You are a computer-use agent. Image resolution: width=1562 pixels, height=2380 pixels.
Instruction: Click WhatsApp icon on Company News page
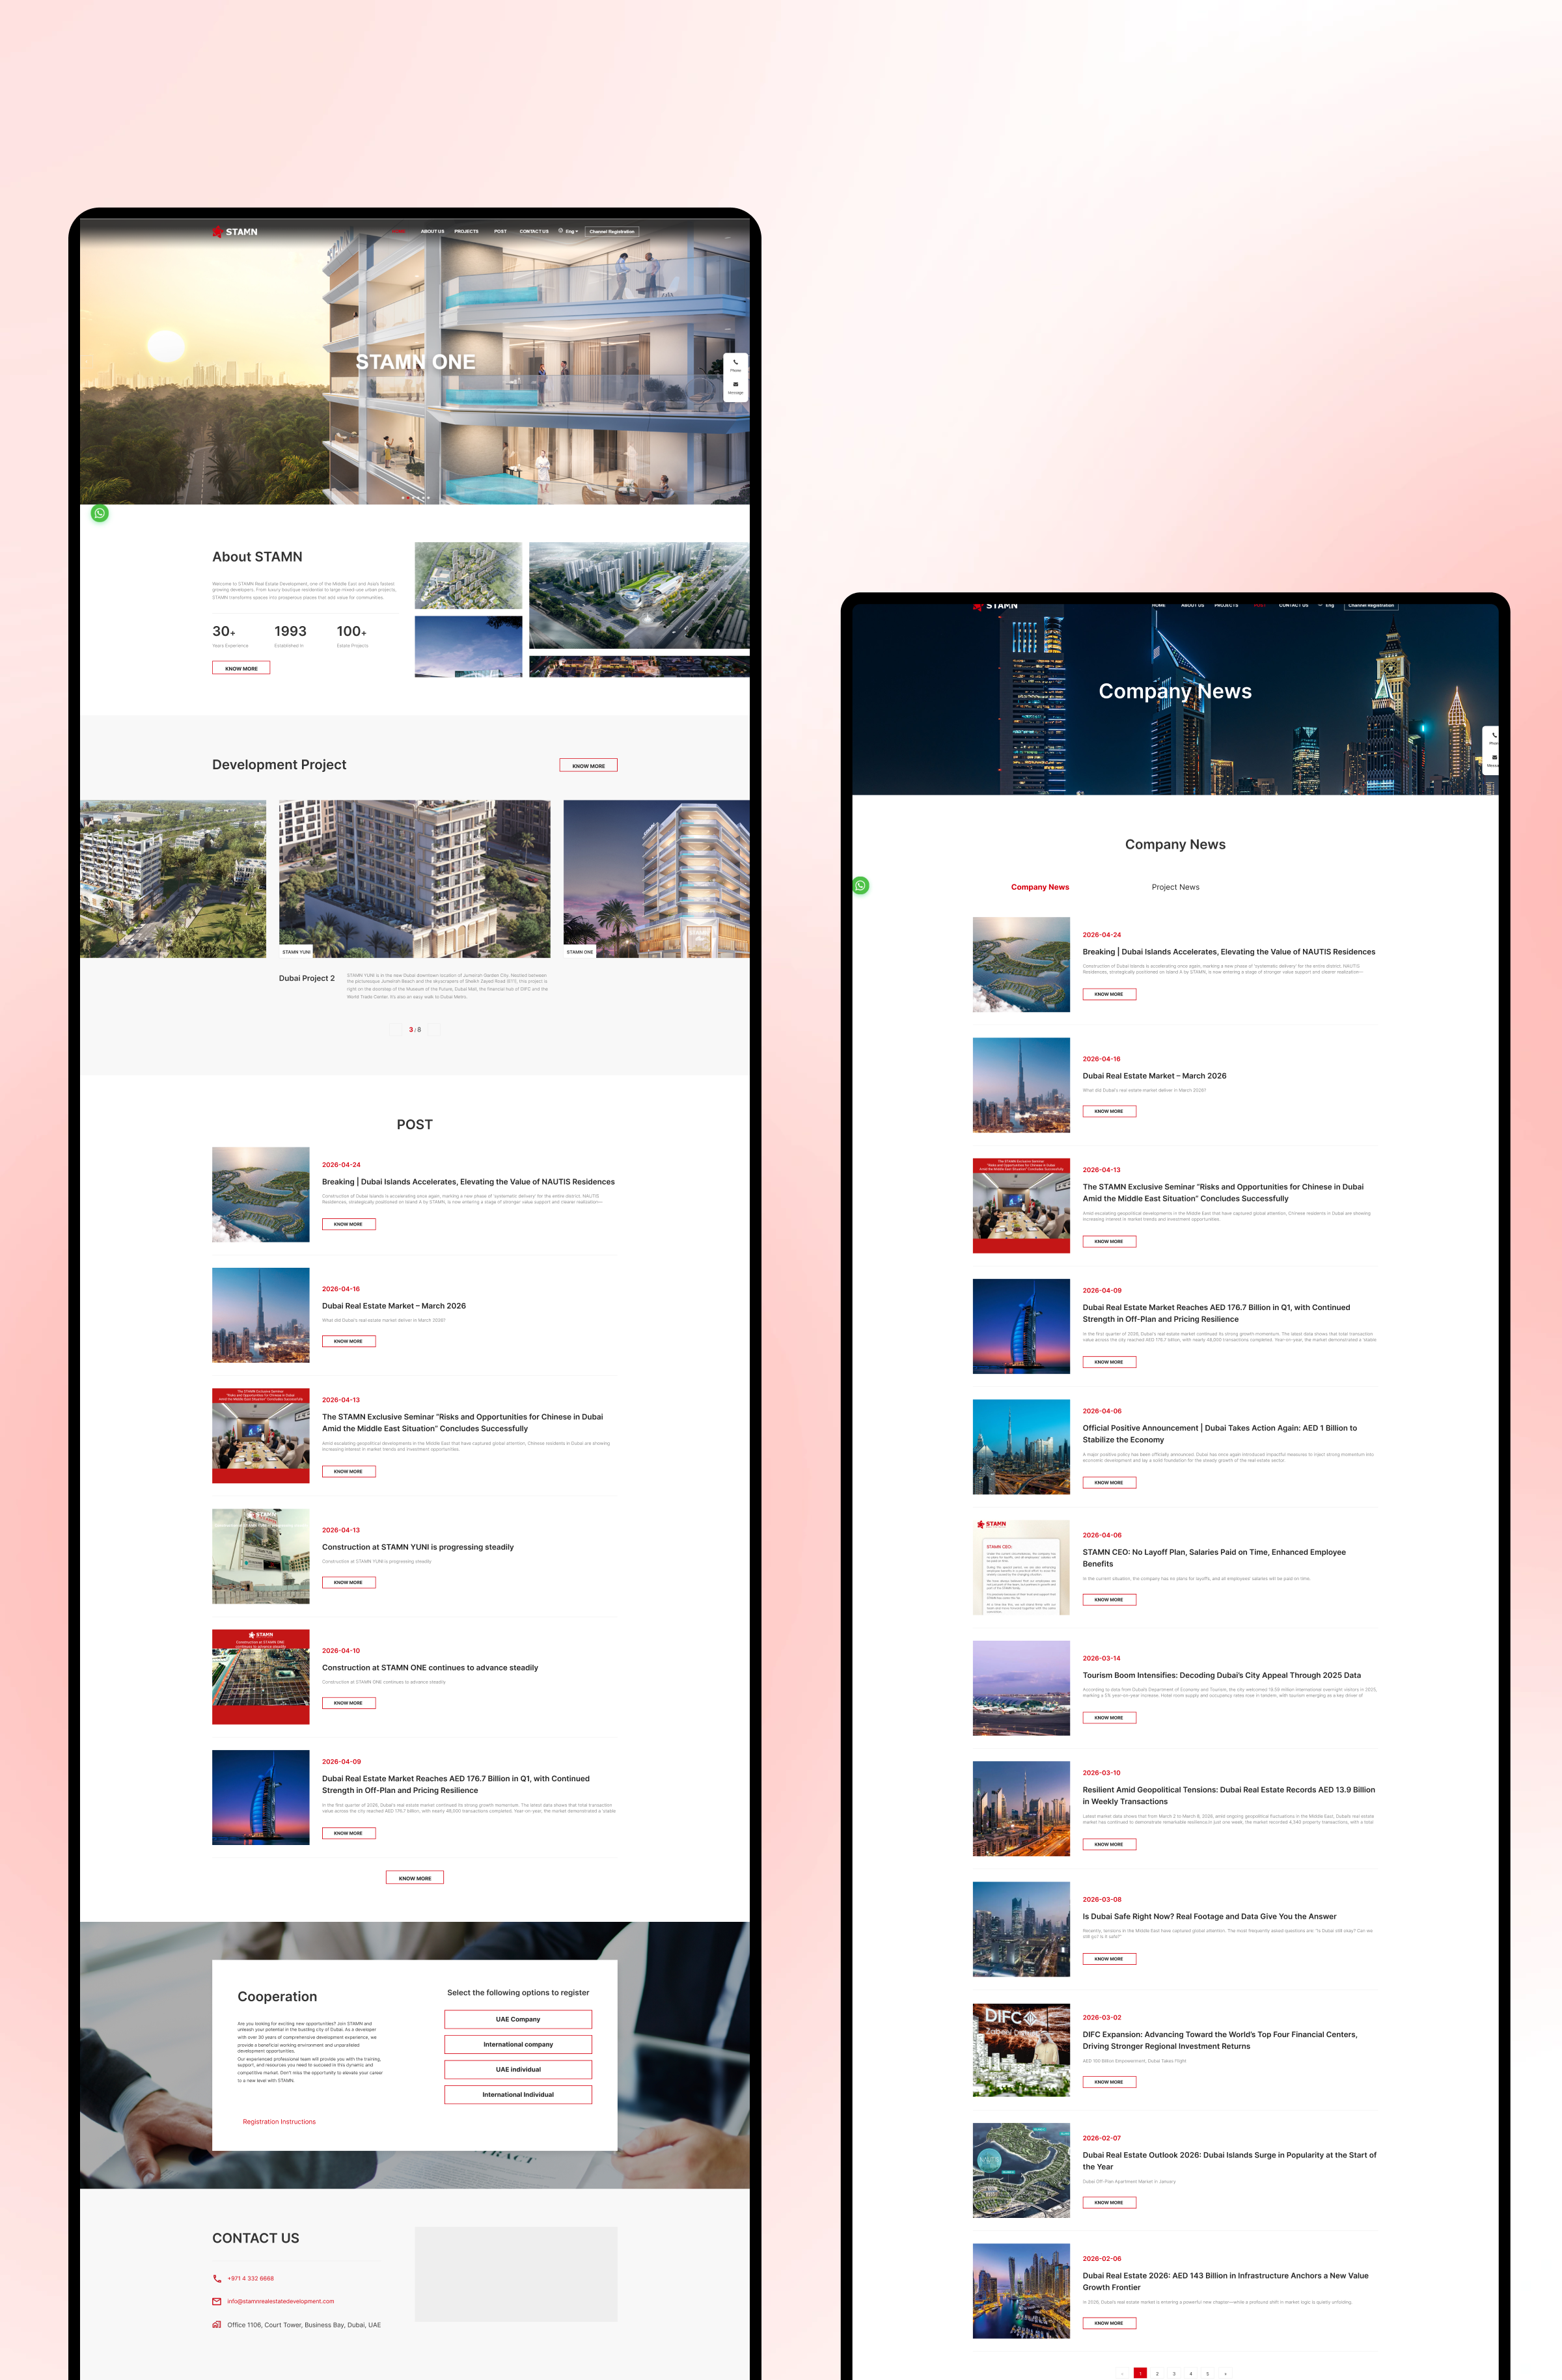860,885
